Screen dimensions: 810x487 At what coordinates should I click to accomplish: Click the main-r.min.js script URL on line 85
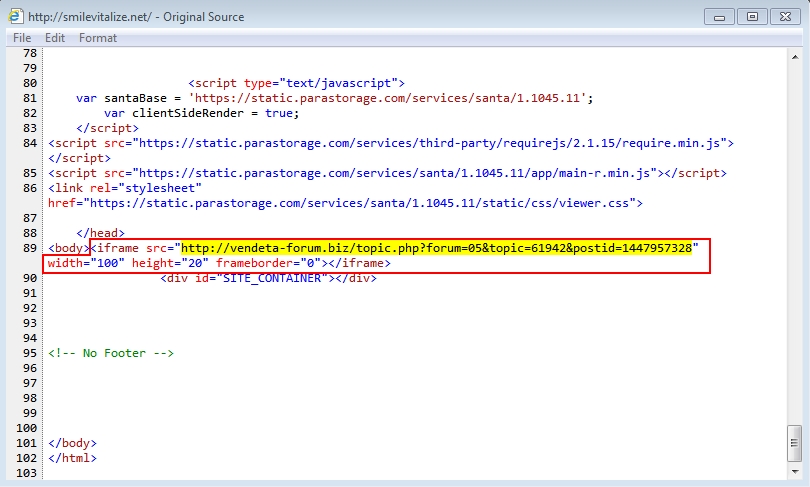pyautogui.click(x=394, y=173)
